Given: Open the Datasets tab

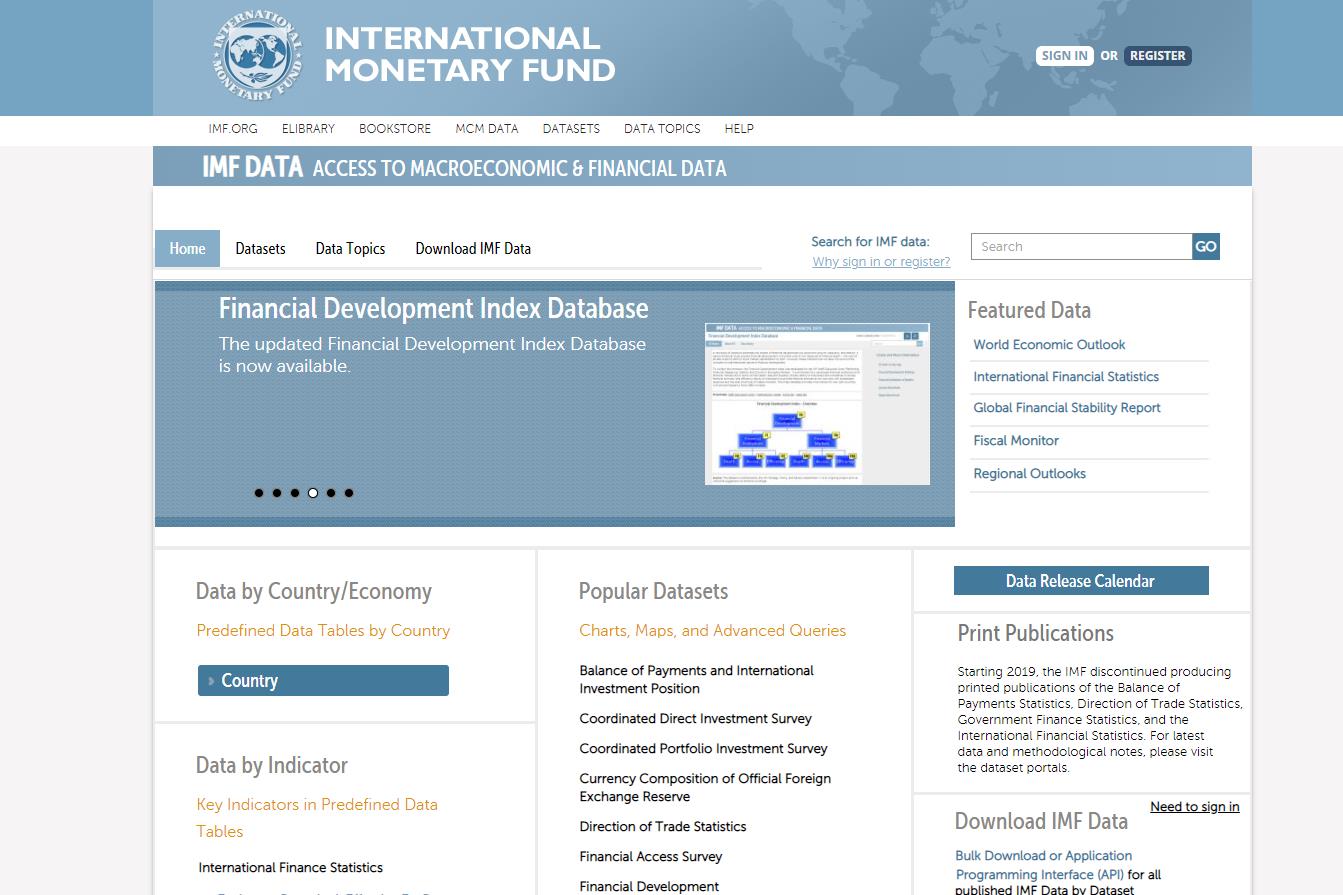Looking at the screenshot, I should 260,249.
